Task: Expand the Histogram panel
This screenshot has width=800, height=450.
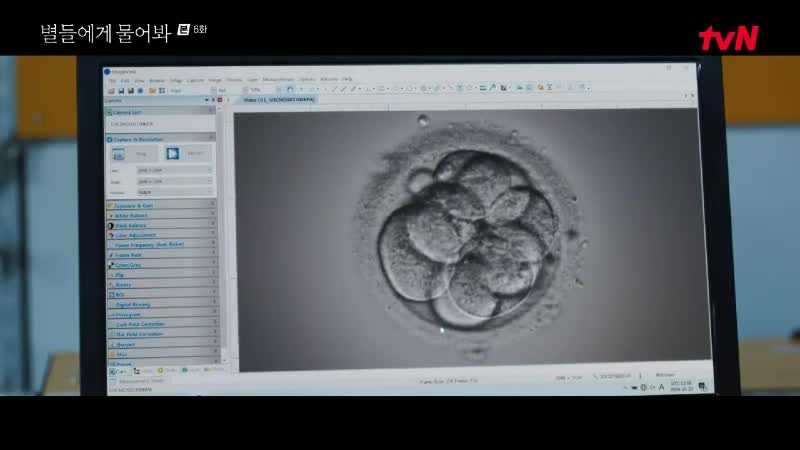Action: coord(162,314)
